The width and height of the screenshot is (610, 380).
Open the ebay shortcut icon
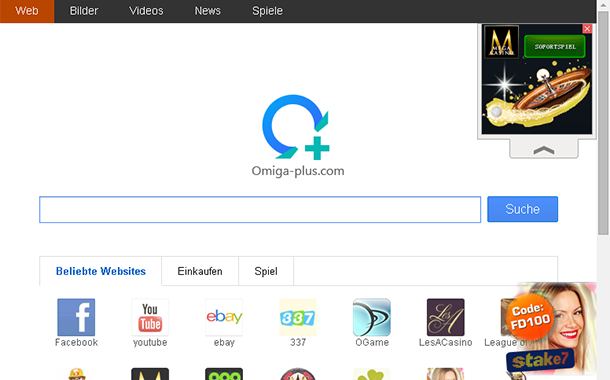click(224, 317)
